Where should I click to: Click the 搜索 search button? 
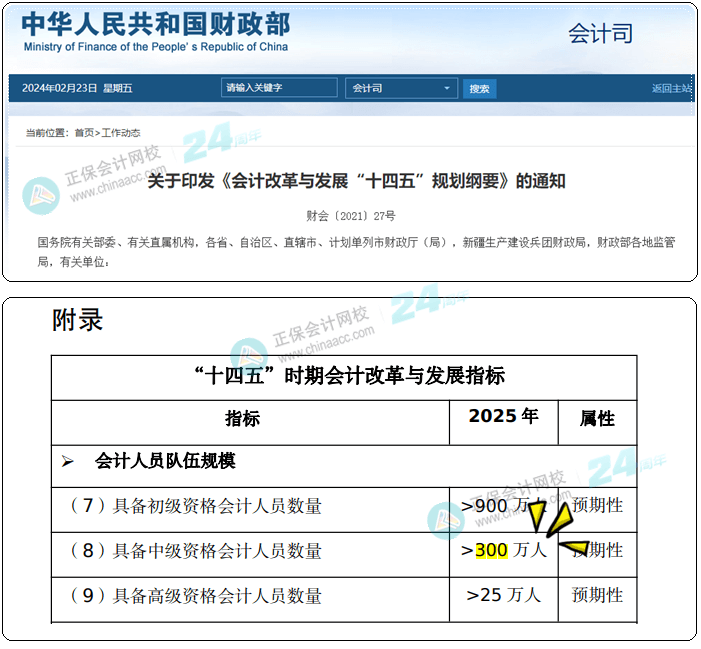coord(479,88)
